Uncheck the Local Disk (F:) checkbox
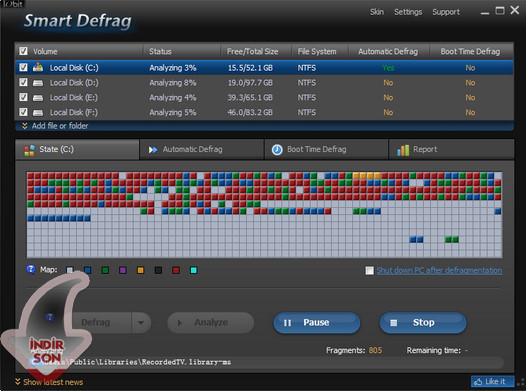Viewport: 526px width, 391px height. tap(23, 112)
